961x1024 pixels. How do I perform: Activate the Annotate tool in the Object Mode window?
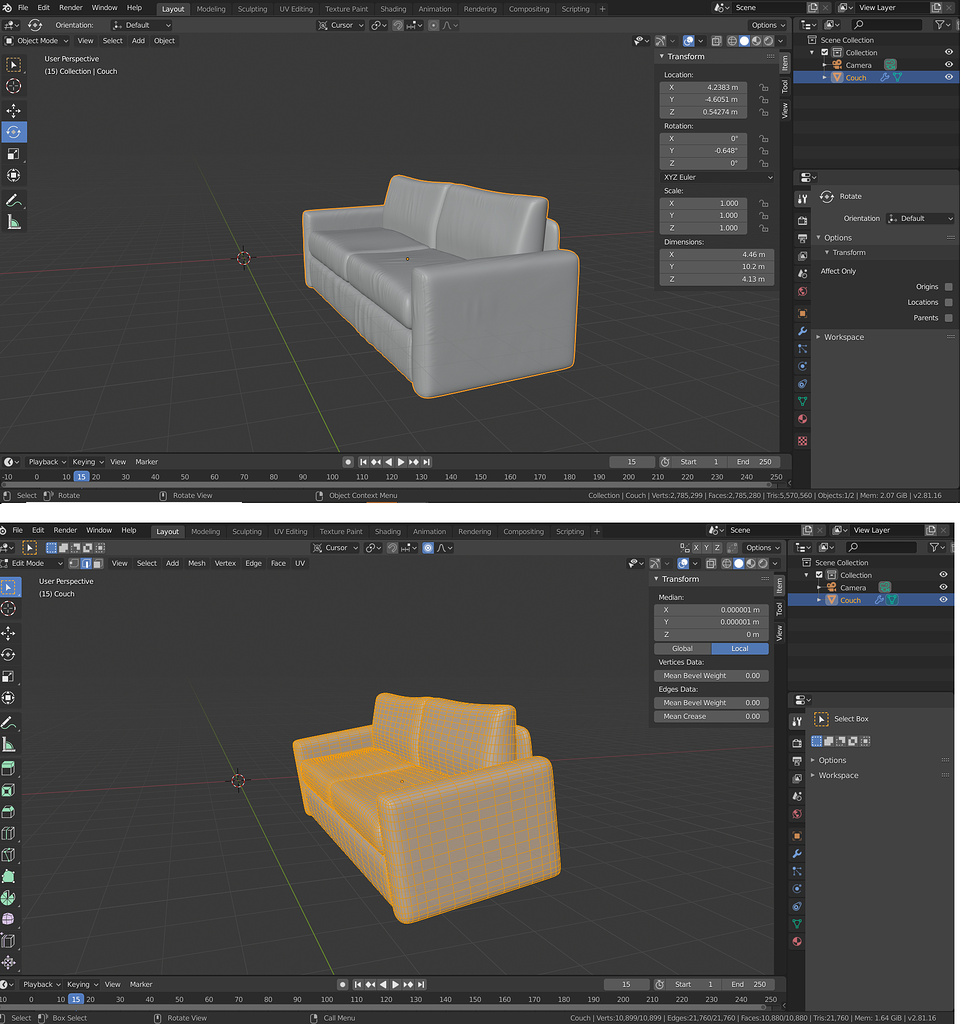click(13, 200)
